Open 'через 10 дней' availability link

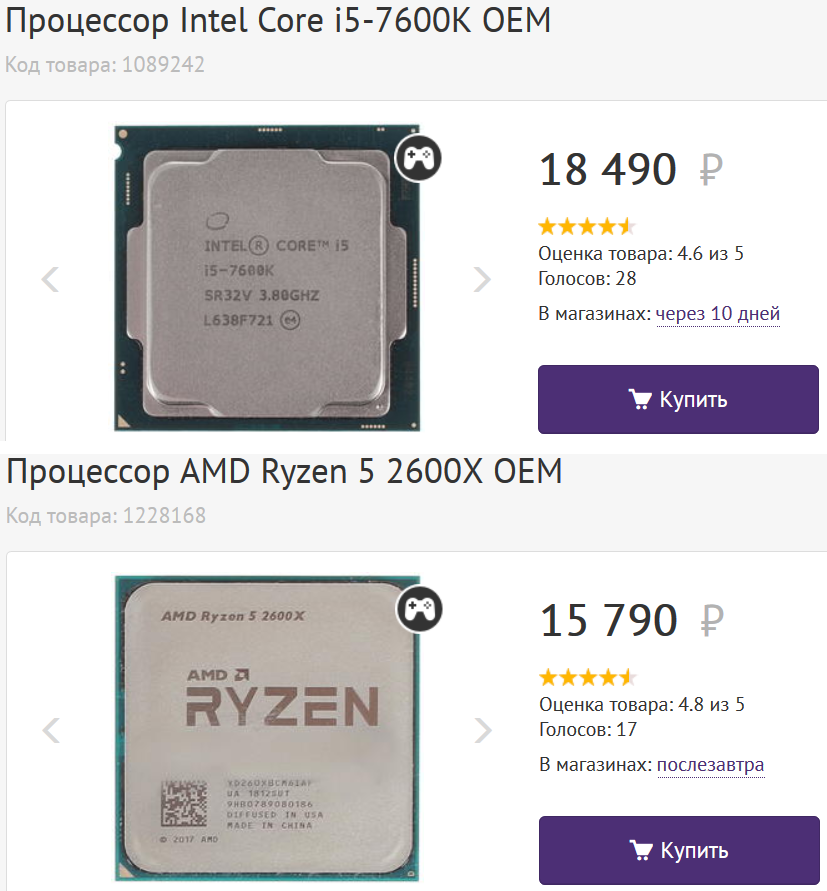pos(717,314)
